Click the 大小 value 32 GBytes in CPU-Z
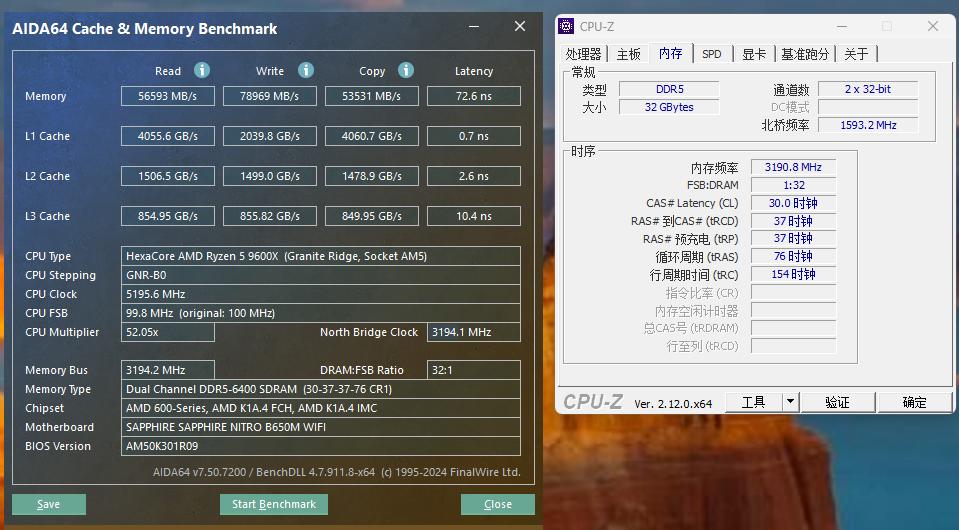 (x=669, y=107)
